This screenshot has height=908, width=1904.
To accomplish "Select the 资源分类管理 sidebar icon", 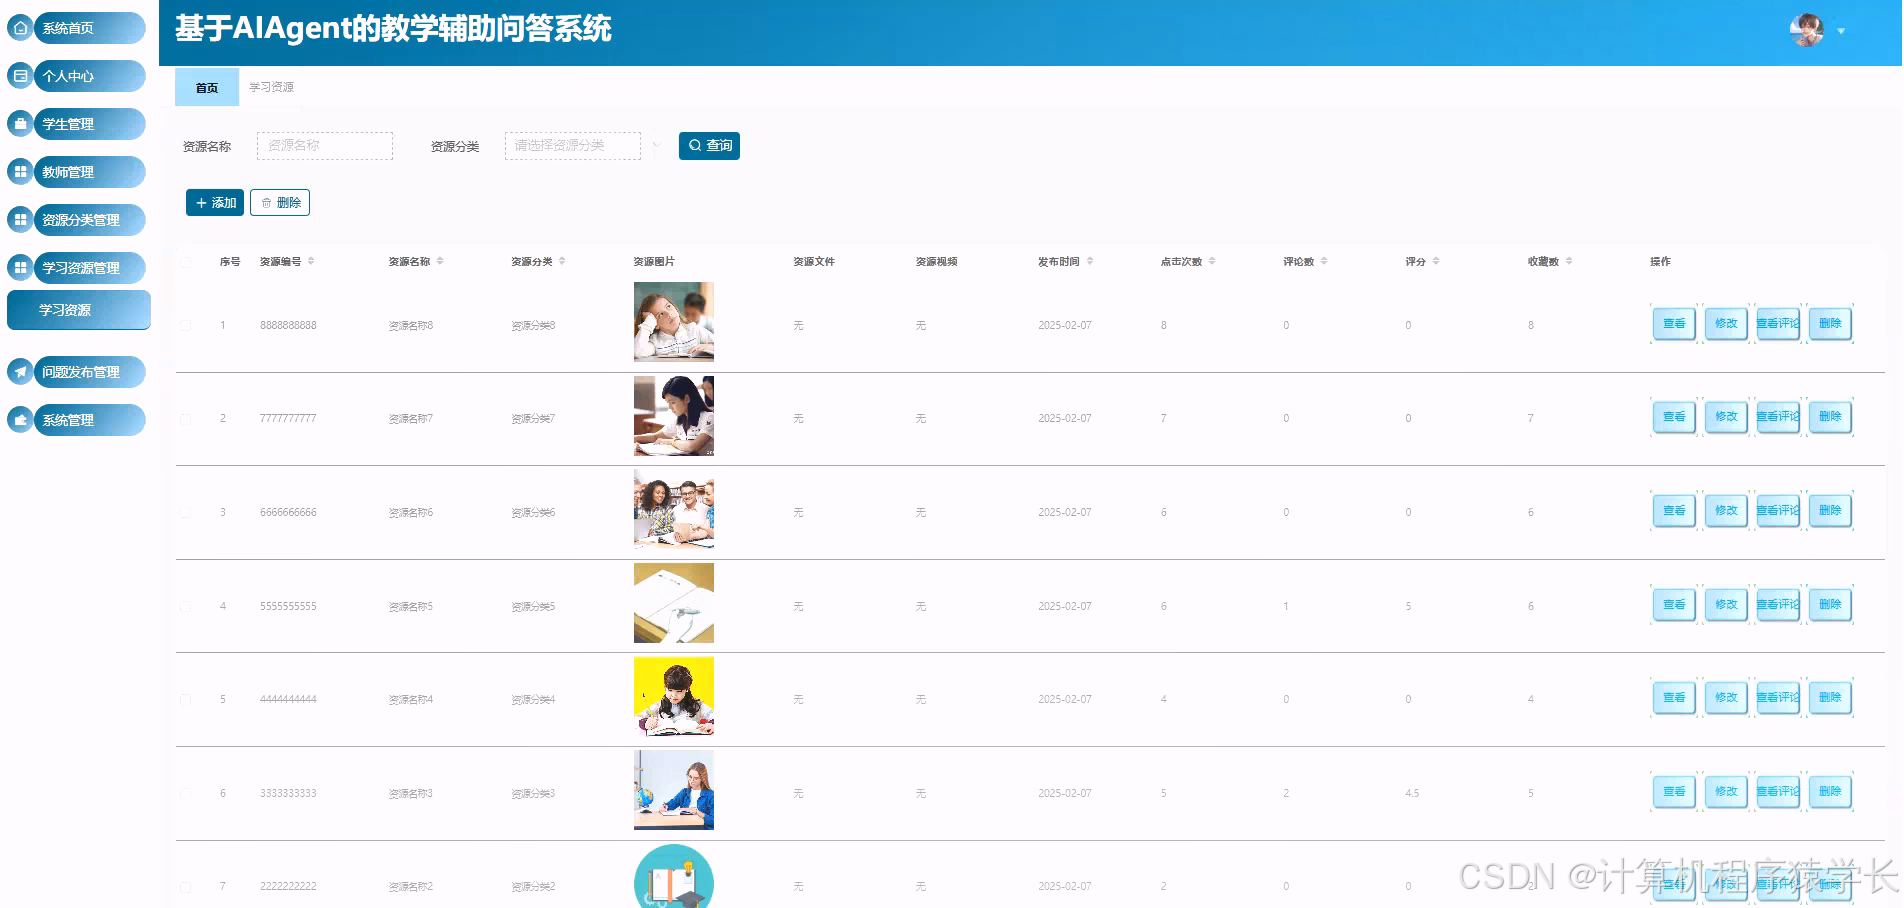I will click(x=20, y=219).
